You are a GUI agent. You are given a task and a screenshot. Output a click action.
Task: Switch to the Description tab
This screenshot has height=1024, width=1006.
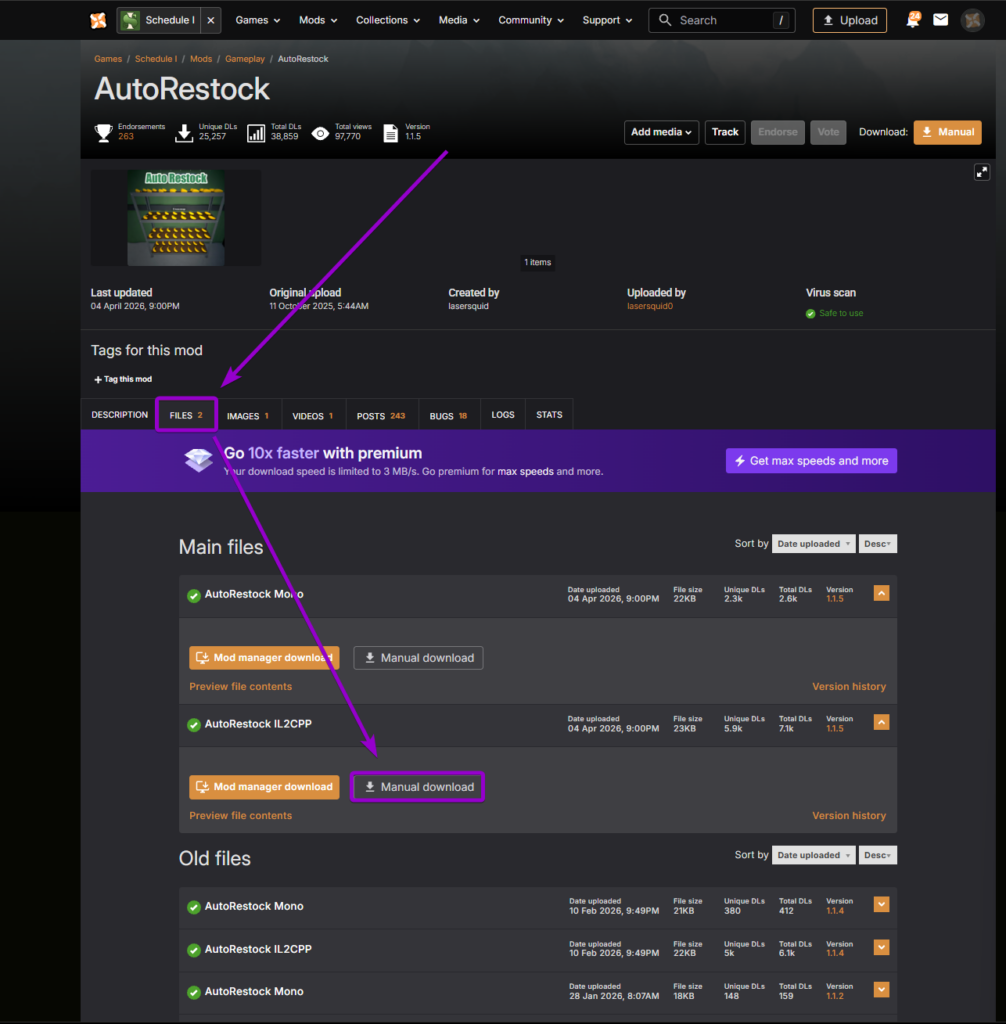point(120,415)
